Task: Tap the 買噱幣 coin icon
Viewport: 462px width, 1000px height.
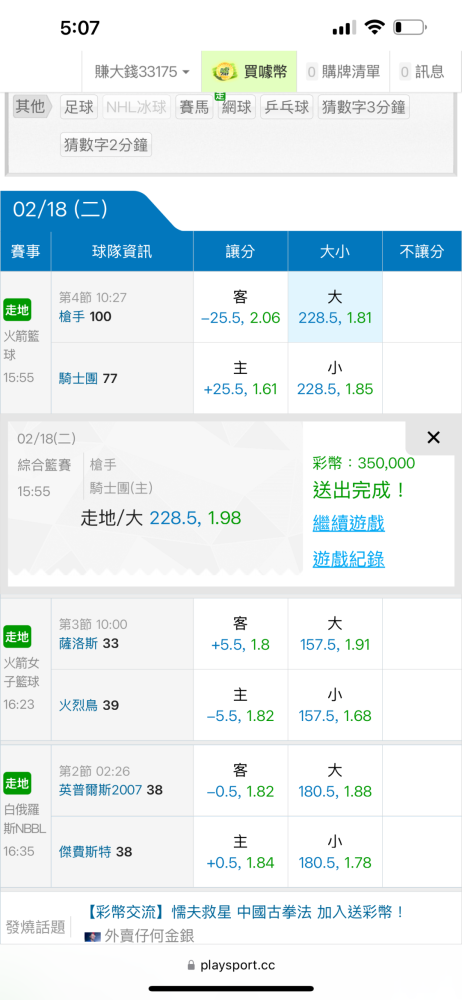Action: click(x=225, y=71)
